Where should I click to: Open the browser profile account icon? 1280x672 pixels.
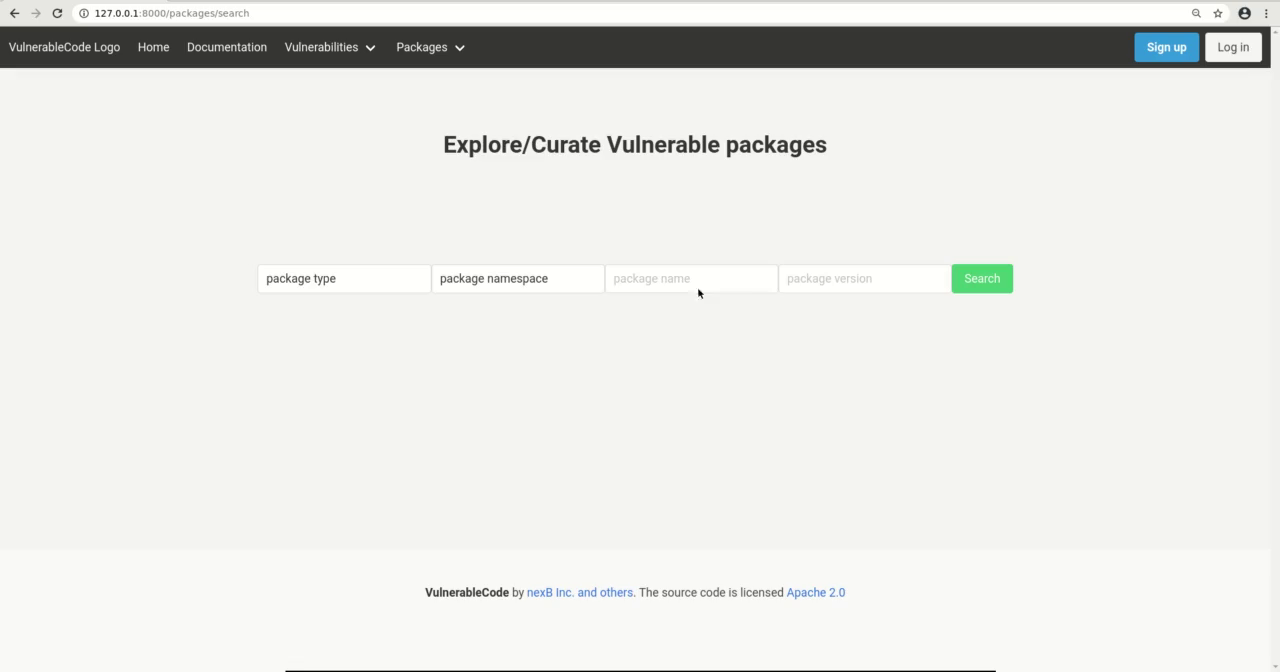pyautogui.click(x=1242, y=13)
